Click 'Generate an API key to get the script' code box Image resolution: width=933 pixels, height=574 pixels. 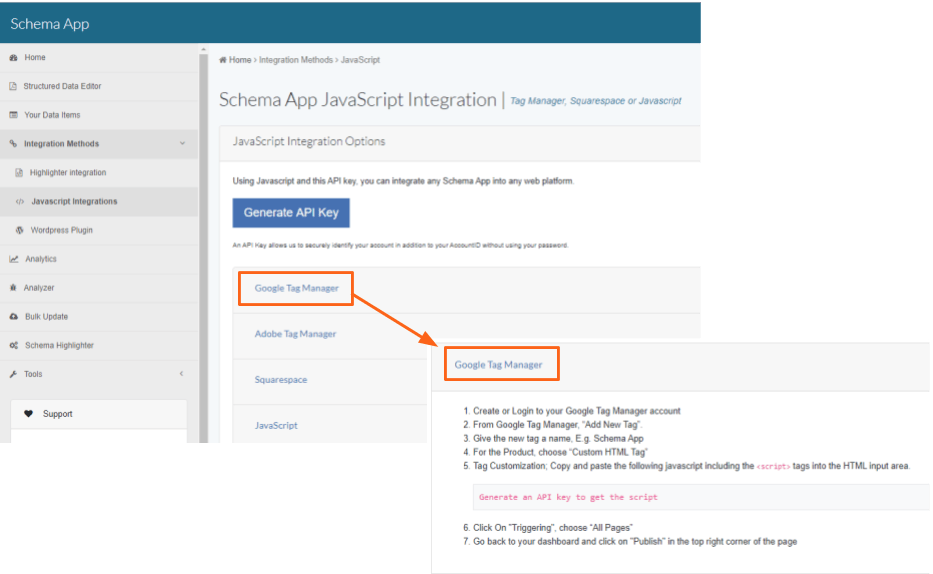(701, 497)
